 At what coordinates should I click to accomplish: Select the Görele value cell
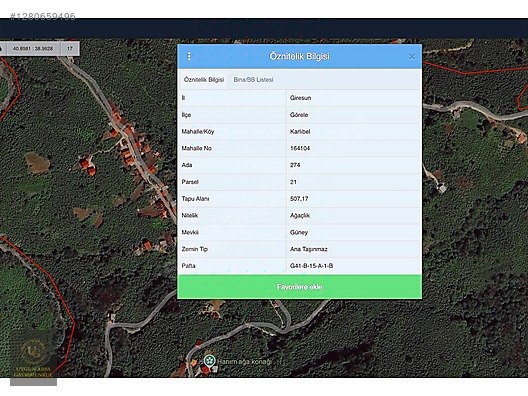(354, 115)
